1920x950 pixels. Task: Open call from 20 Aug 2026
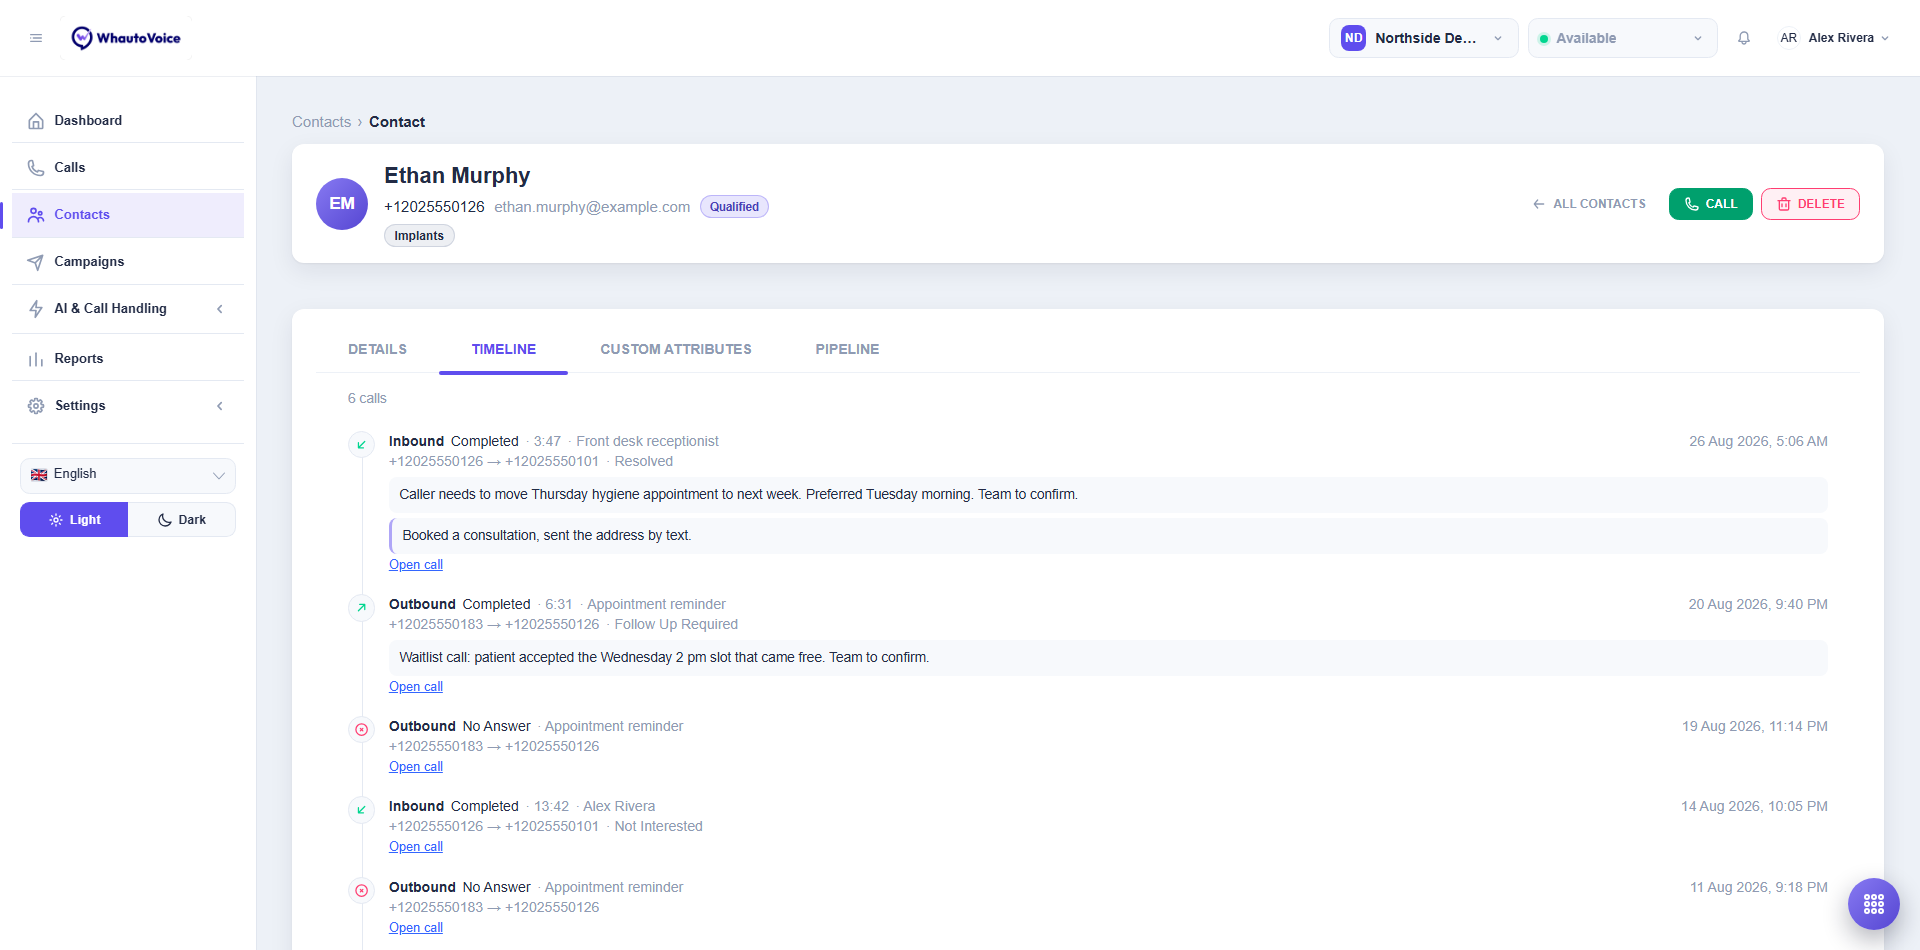coord(416,687)
